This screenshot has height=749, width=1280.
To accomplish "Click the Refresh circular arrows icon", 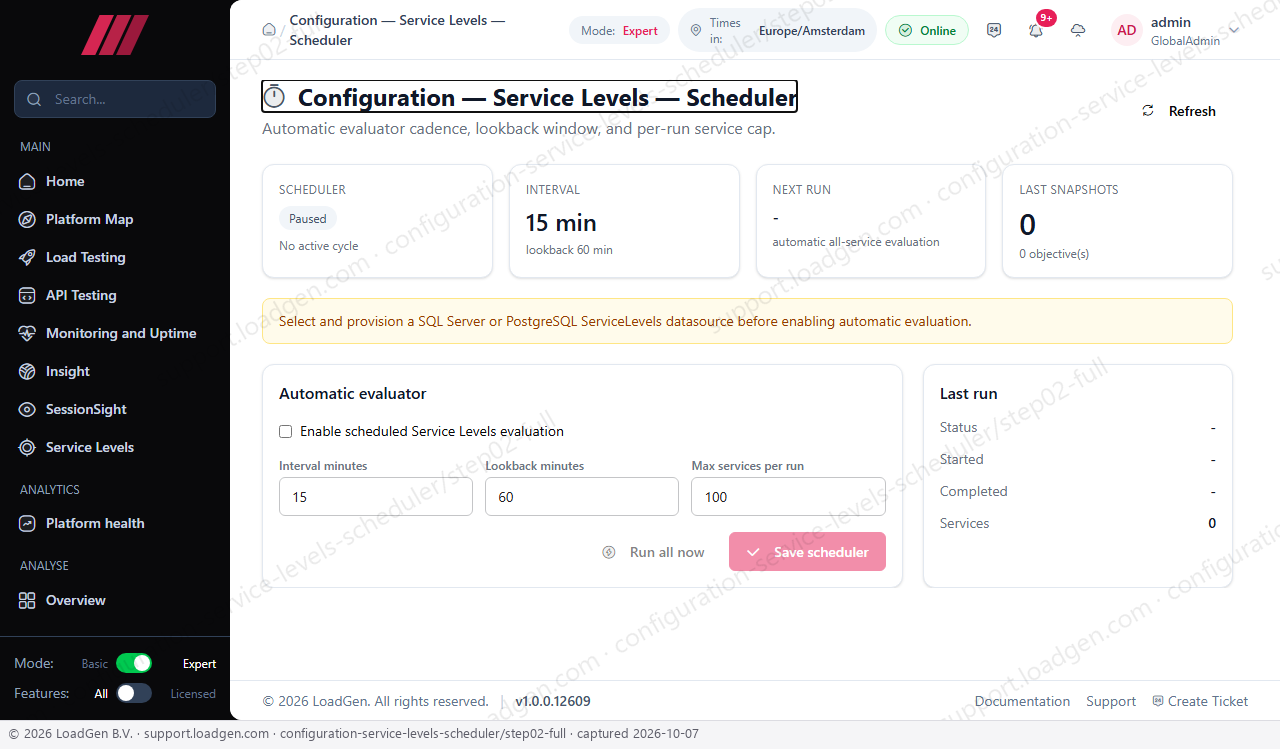I will pyautogui.click(x=1148, y=111).
